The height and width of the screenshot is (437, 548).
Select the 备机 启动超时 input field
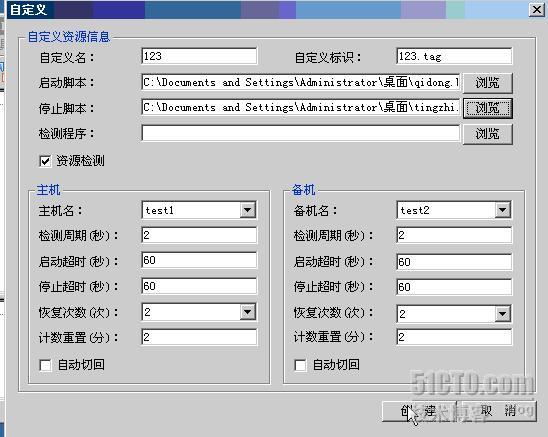click(454, 262)
